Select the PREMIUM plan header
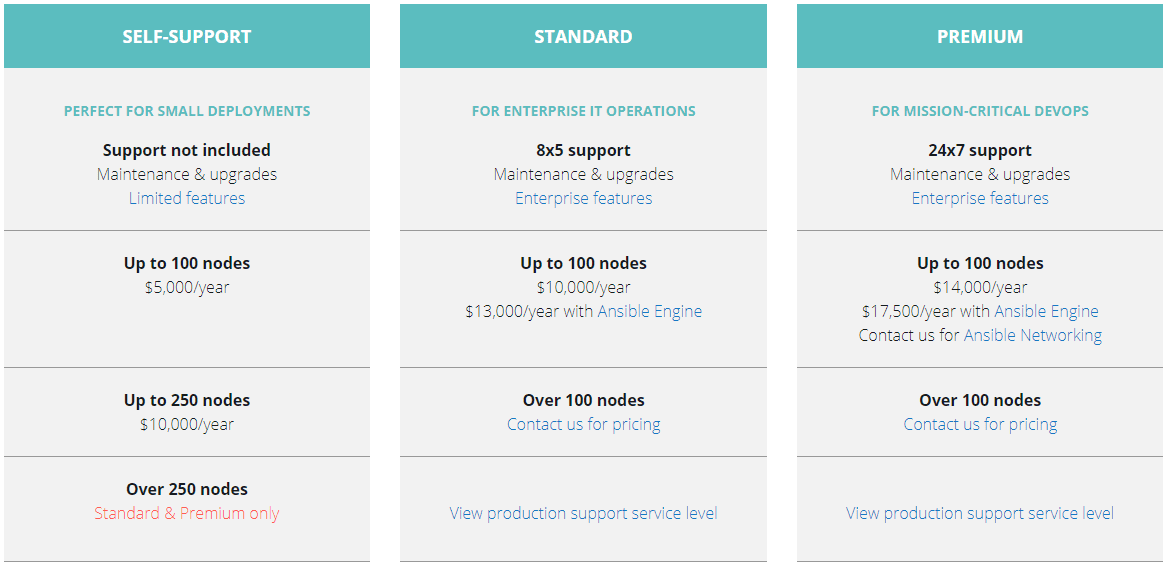This screenshot has height=569, width=1170. [x=980, y=37]
